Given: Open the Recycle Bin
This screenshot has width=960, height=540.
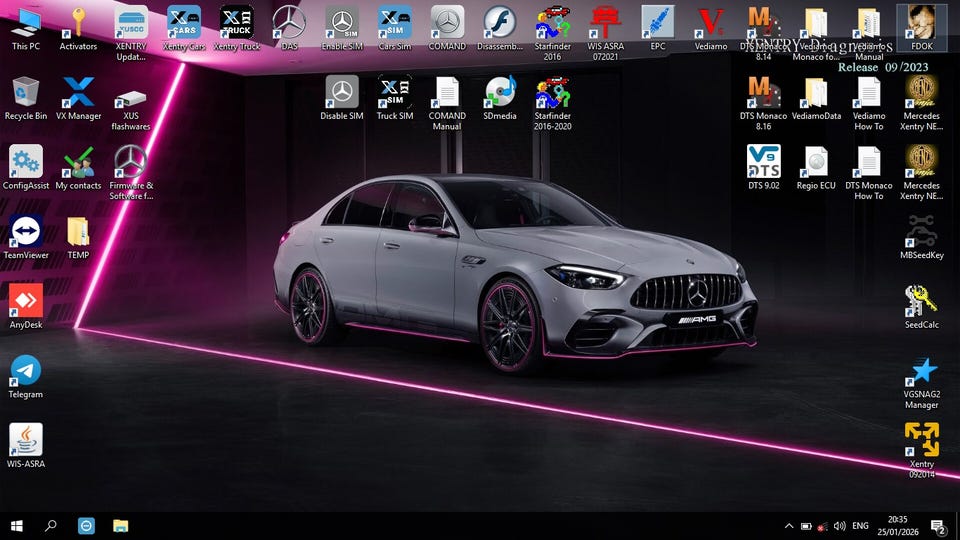Looking at the screenshot, I should coord(26,98).
